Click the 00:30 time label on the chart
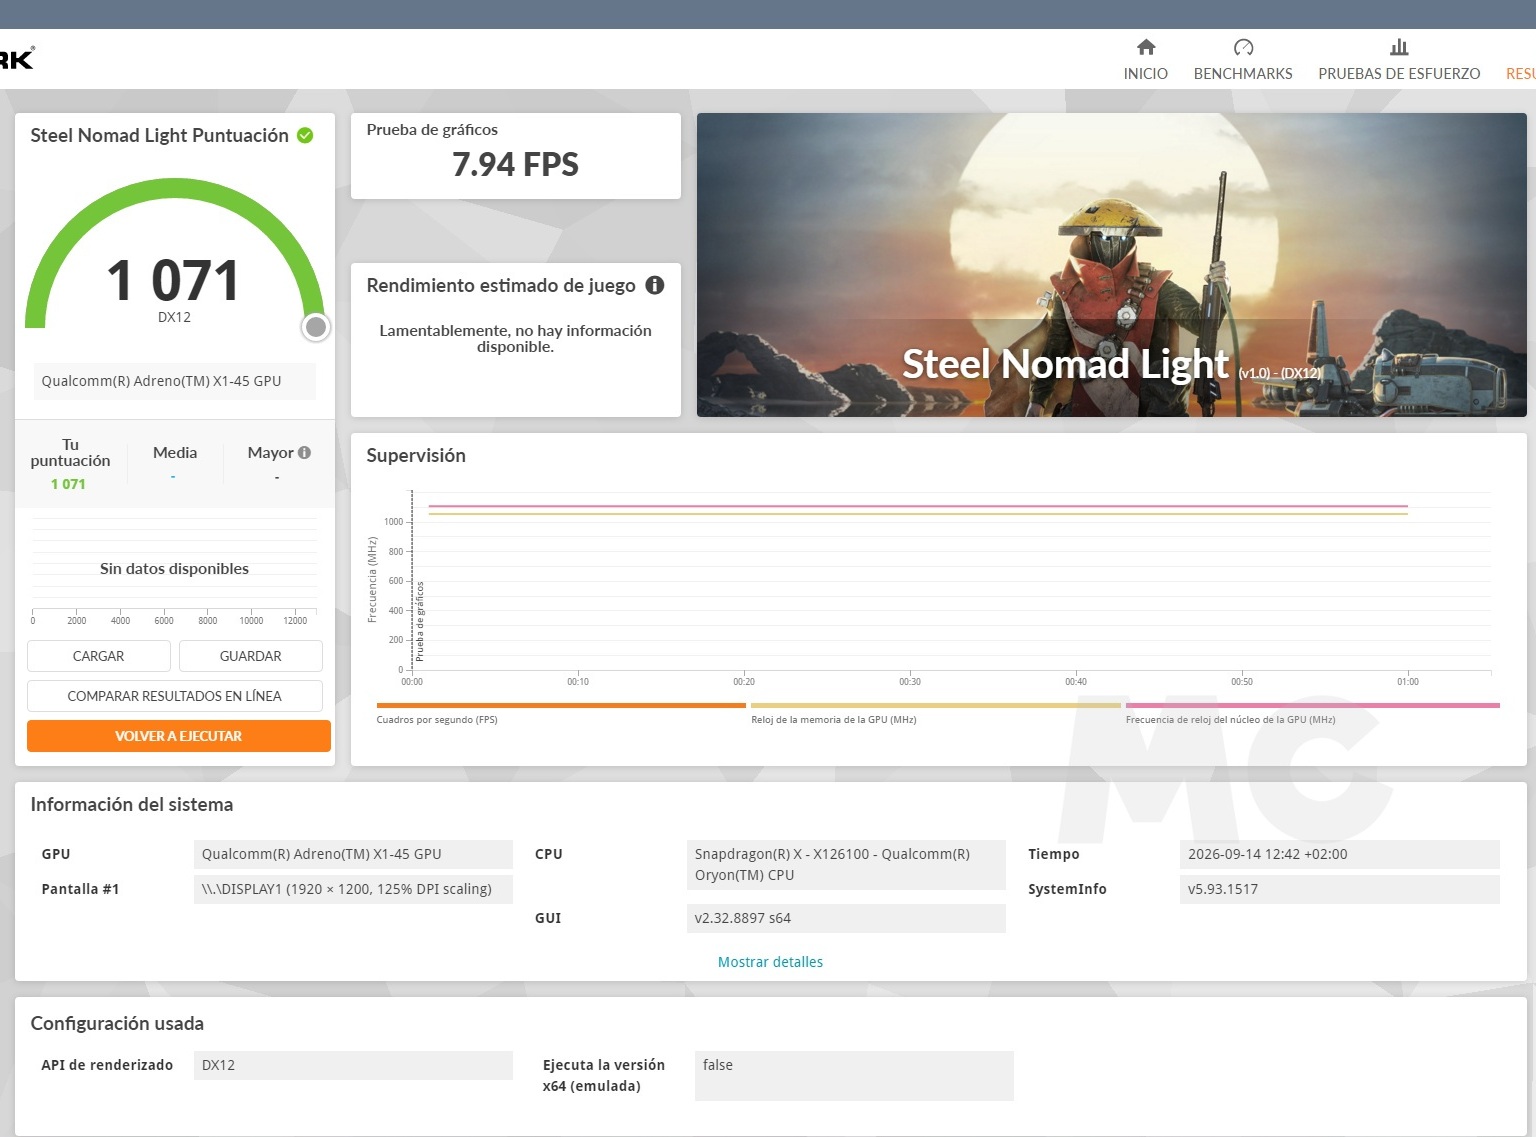 point(910,682)
